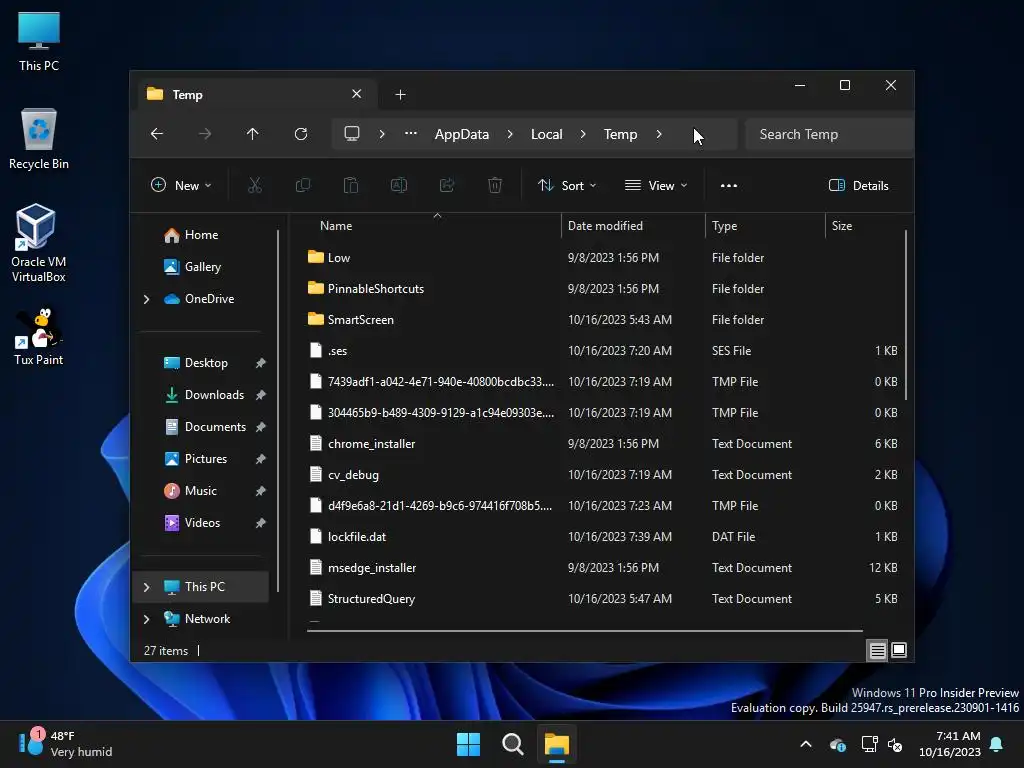This screenshot has height=768, width=1024.
Task: Open the Windows Start menu
Action: click(468, 744)
